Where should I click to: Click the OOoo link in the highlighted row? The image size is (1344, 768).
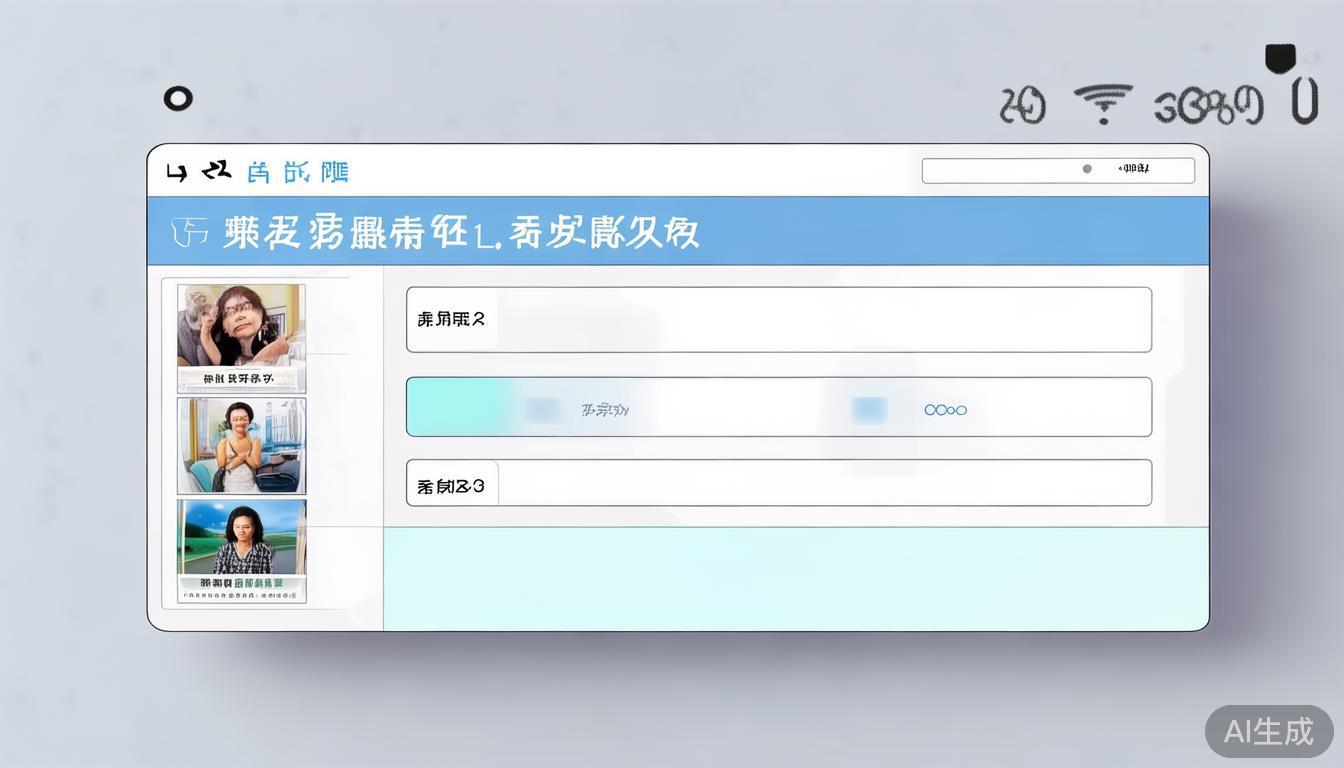tap(944, 409)
